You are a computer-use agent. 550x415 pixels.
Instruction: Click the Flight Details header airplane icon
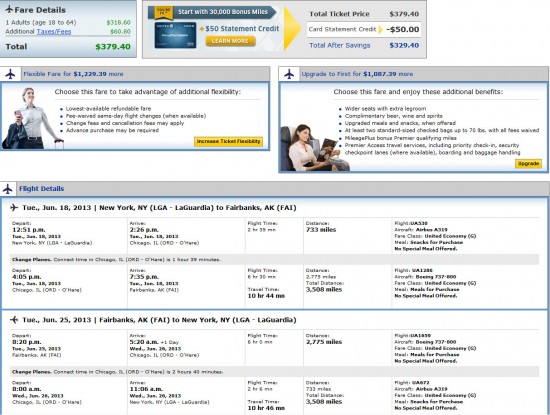(7, 189)
